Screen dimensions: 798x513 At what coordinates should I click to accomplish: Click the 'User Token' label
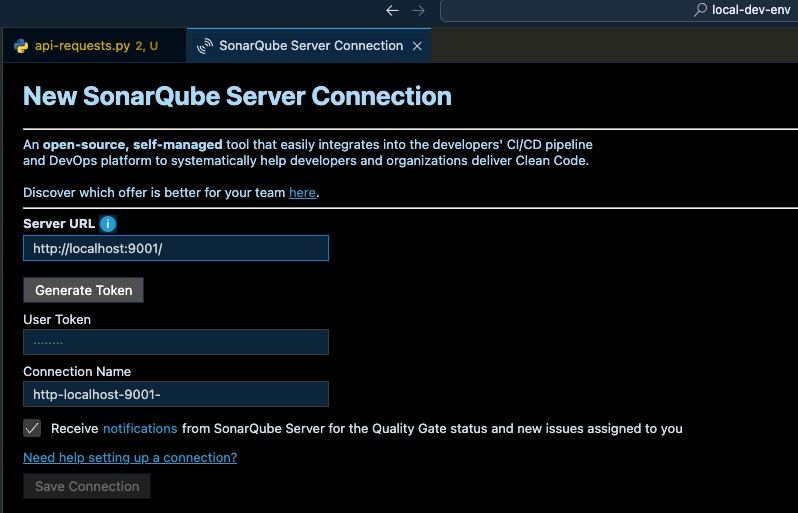coord(57,320)
